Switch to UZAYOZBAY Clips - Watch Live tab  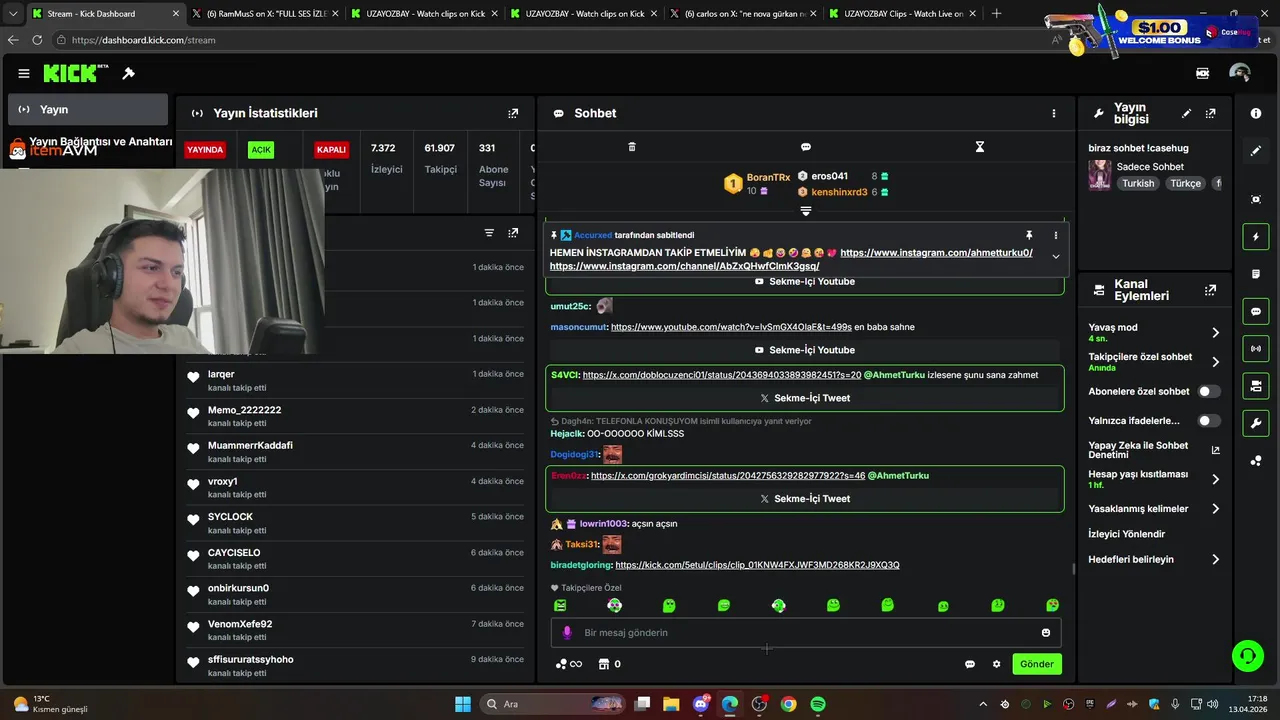coord(902,14)
